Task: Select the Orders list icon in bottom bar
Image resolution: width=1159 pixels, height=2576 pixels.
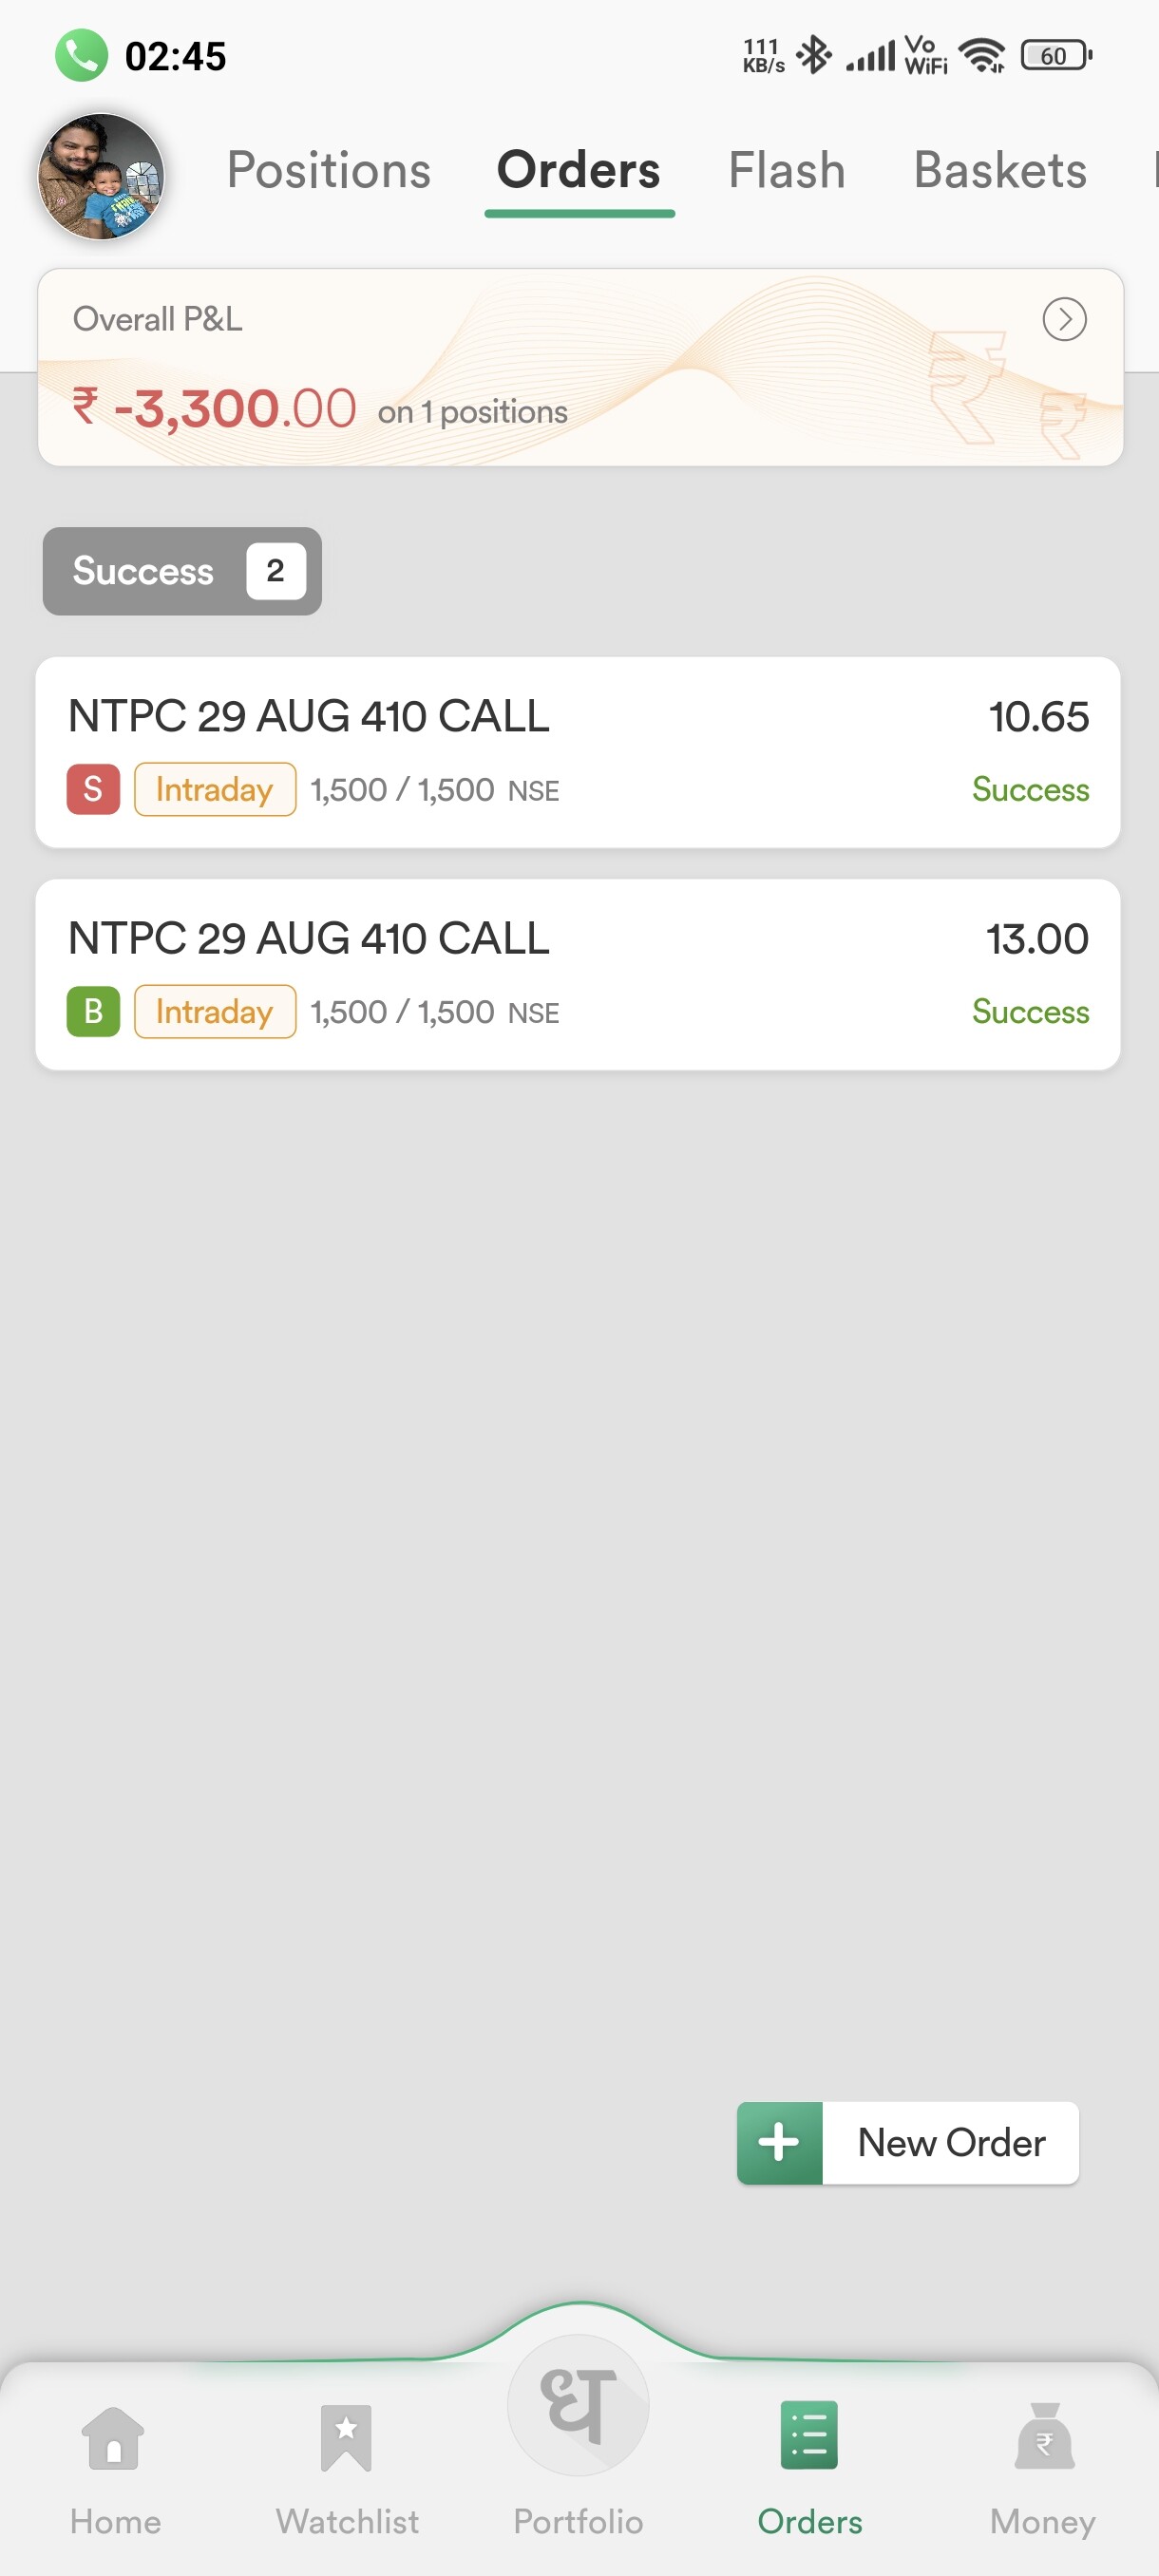Action: 809,2437
